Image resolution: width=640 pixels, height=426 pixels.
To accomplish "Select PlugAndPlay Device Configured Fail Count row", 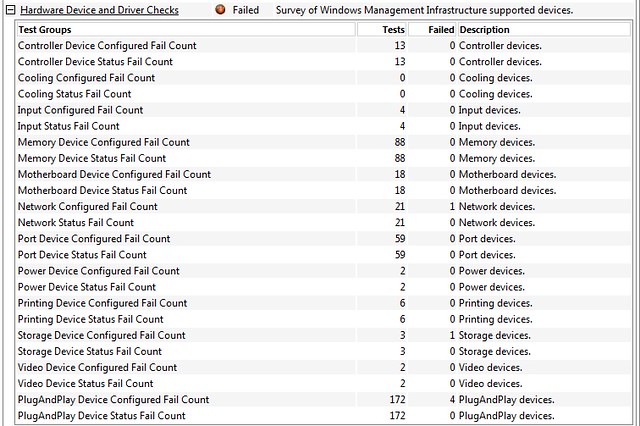I will [x=324, y=399].
